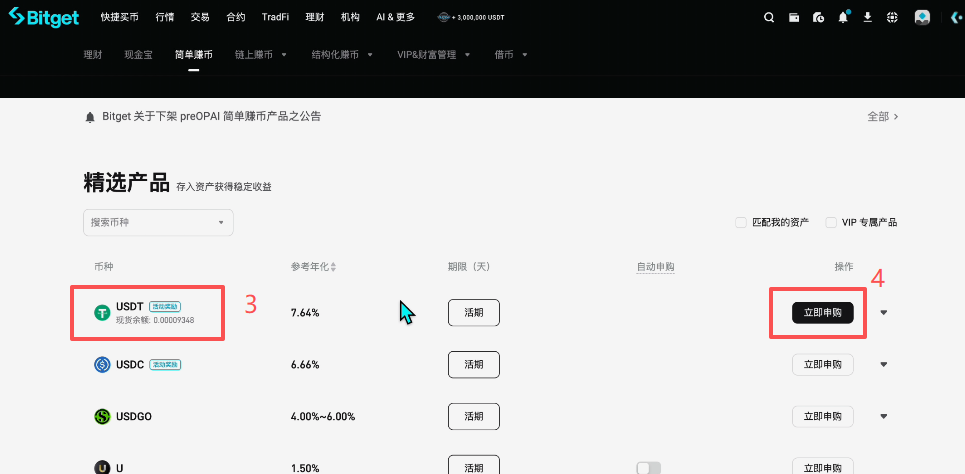Screen dimensions: 965x474
Task: Open the wallet assets icon
Action: [x=794, y=17]
